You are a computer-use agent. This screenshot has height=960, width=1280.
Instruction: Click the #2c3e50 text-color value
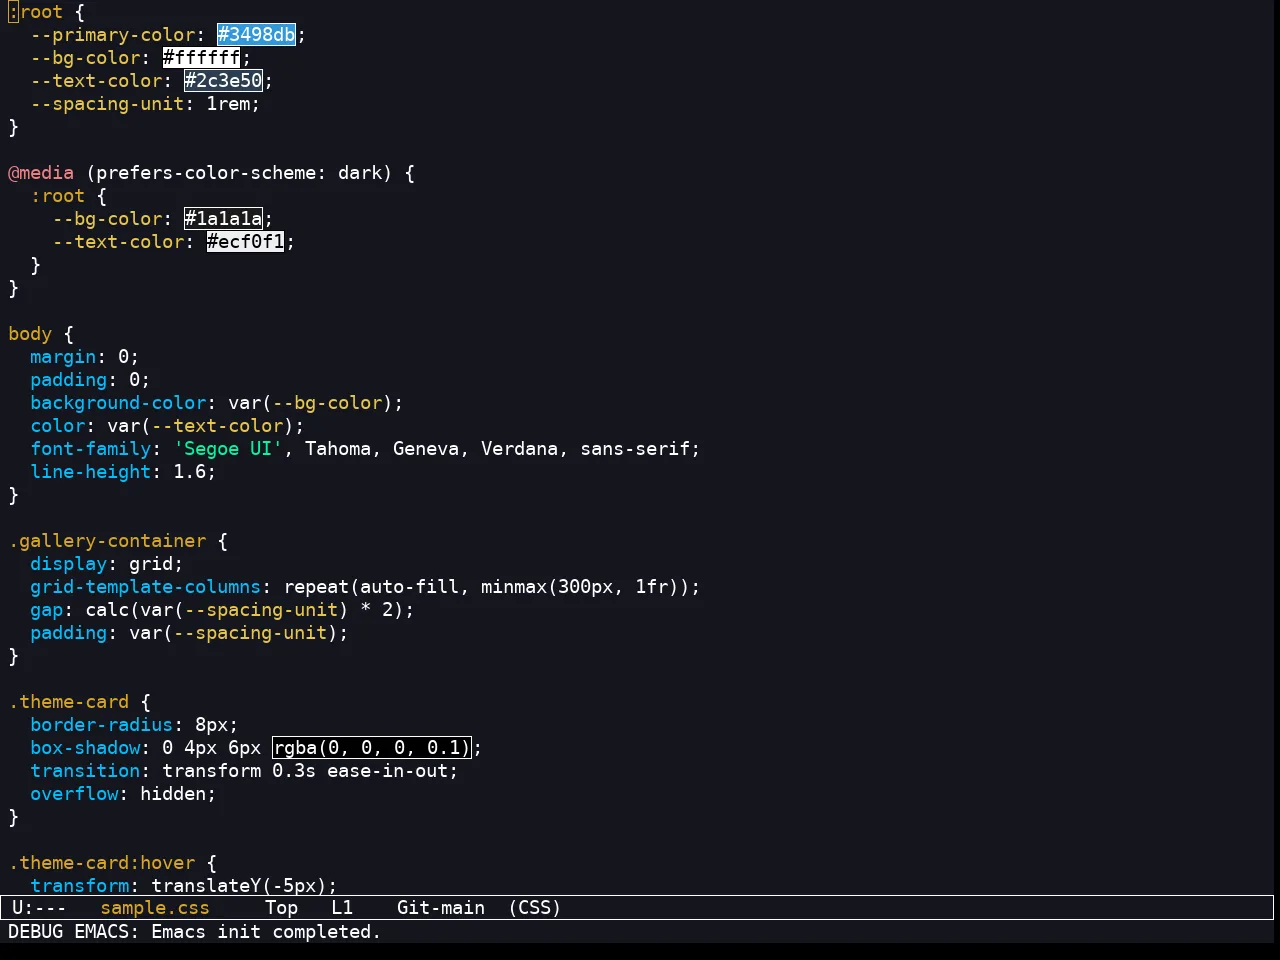[223, 81]
